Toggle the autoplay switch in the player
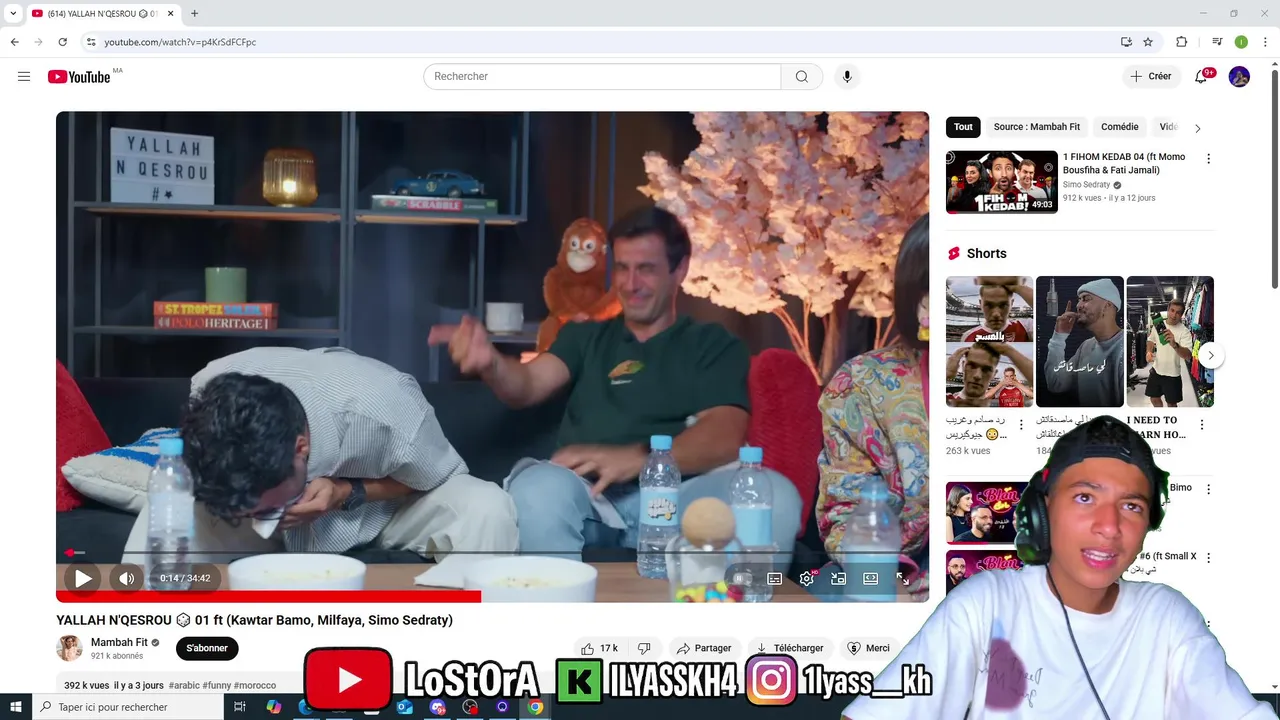1280x720 pixels. 741,578
